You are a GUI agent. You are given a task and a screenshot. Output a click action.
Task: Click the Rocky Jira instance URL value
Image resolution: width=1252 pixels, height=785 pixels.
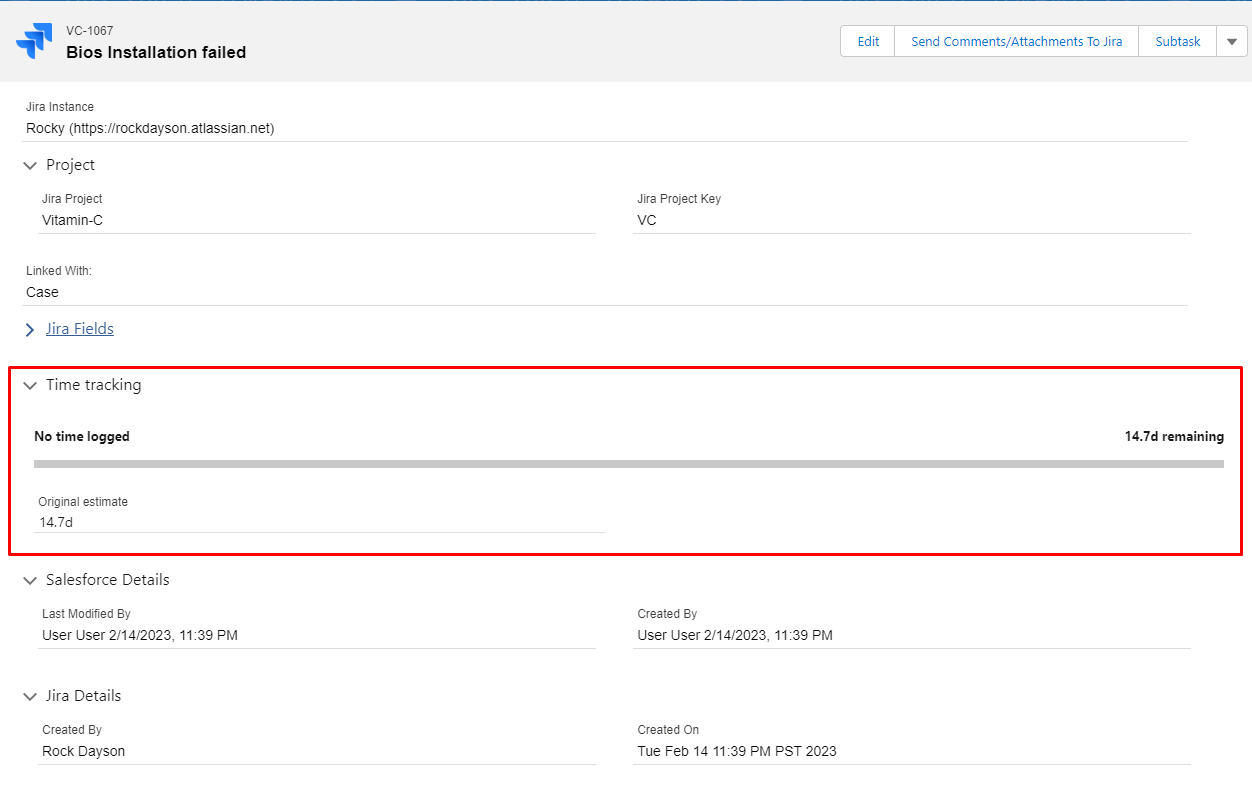(150, 128)
